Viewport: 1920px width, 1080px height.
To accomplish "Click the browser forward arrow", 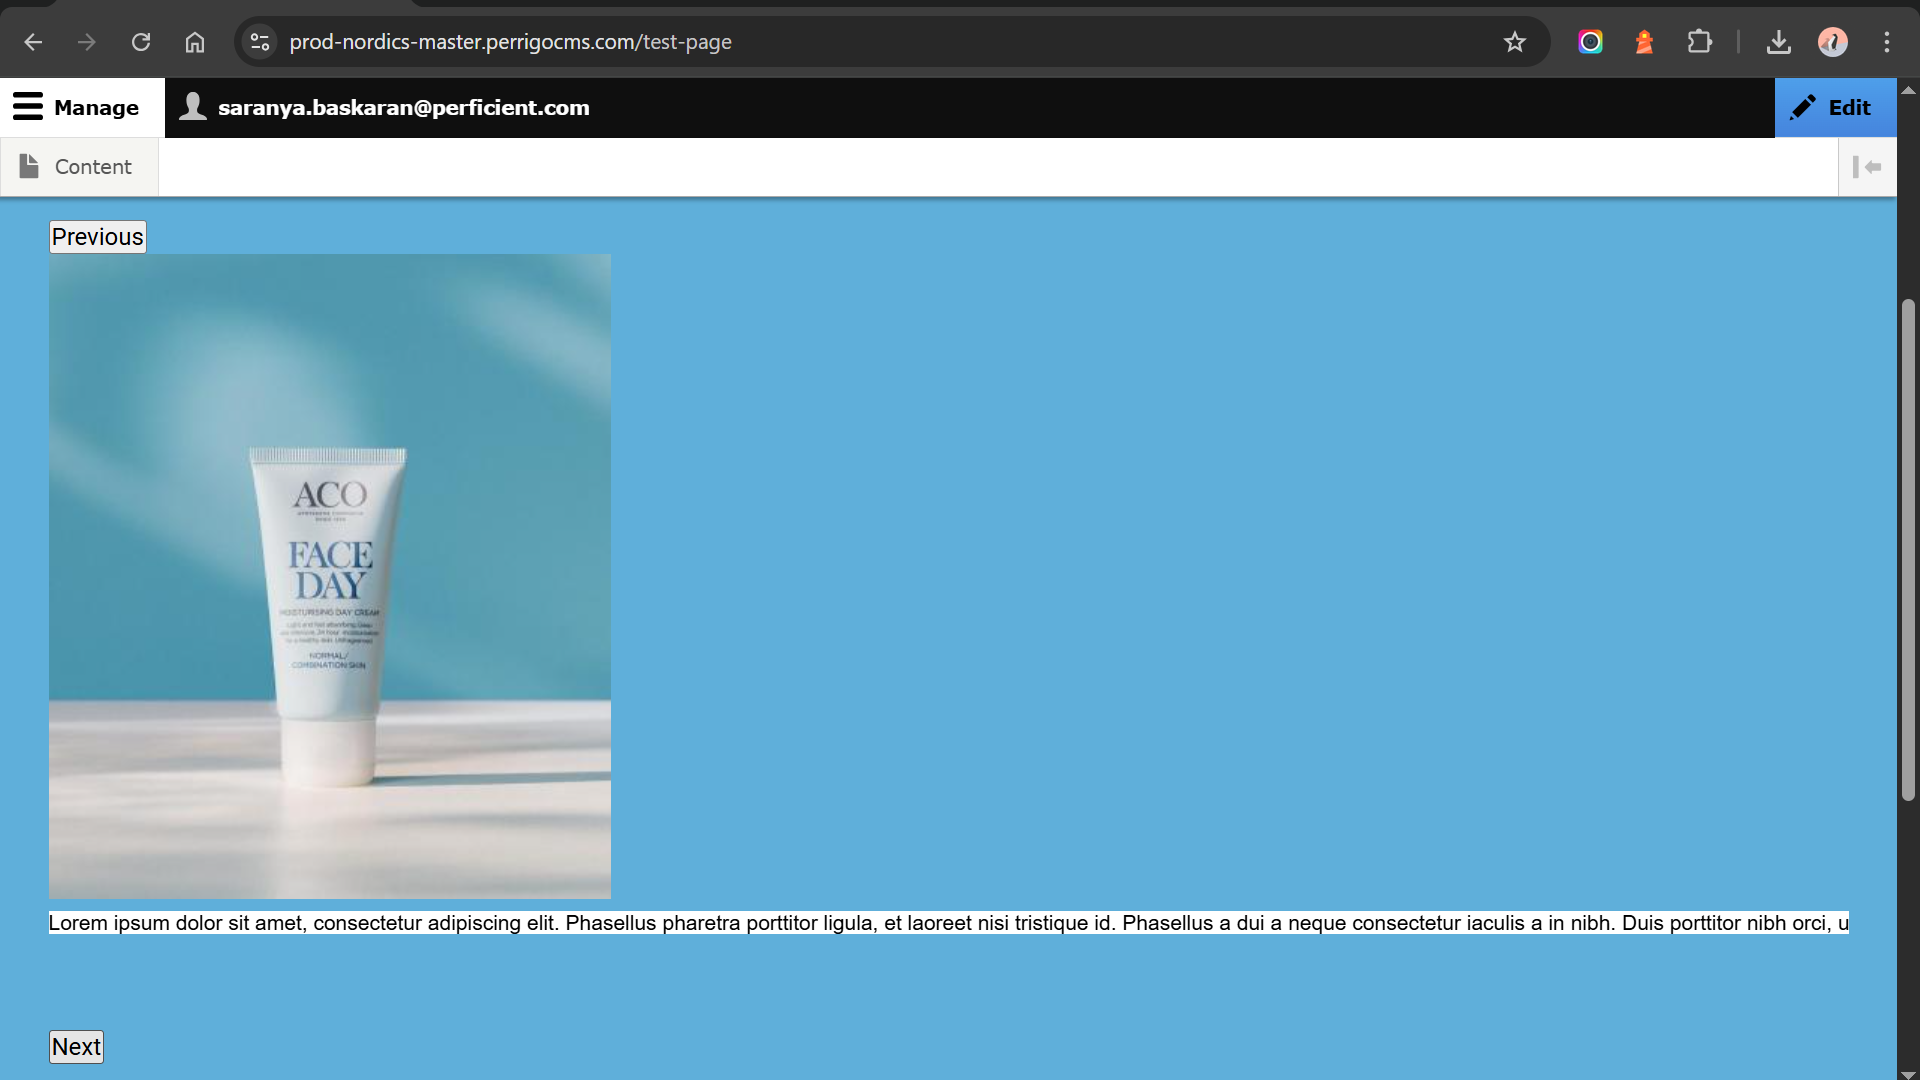I will pos(87,42).
